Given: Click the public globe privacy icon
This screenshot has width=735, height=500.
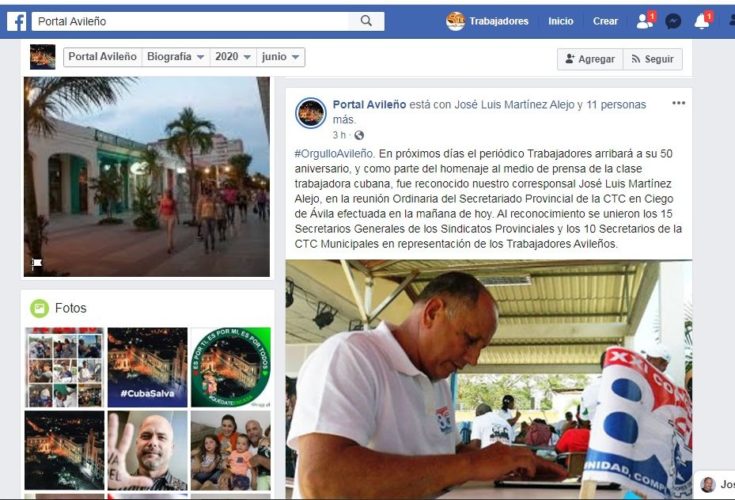Looking at the screenshot, I should 359,135.
